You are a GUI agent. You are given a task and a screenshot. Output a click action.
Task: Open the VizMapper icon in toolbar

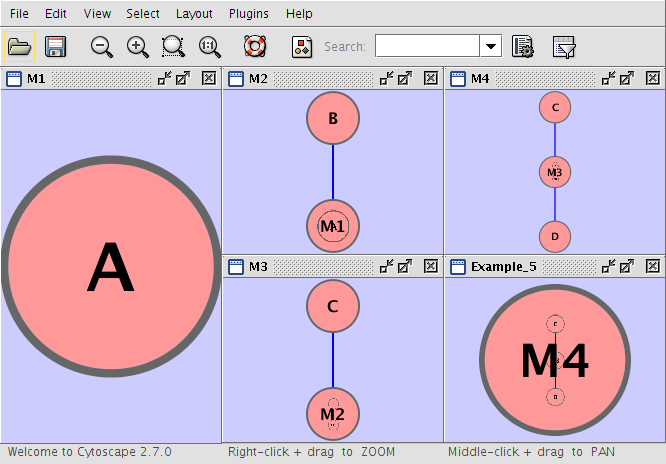[x=302, y=47]
